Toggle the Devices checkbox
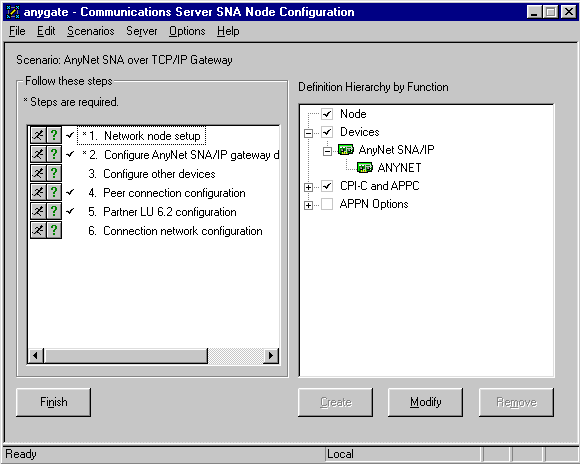Image resolution: width=580 pixels, height=464 pixels. [327, 132]
